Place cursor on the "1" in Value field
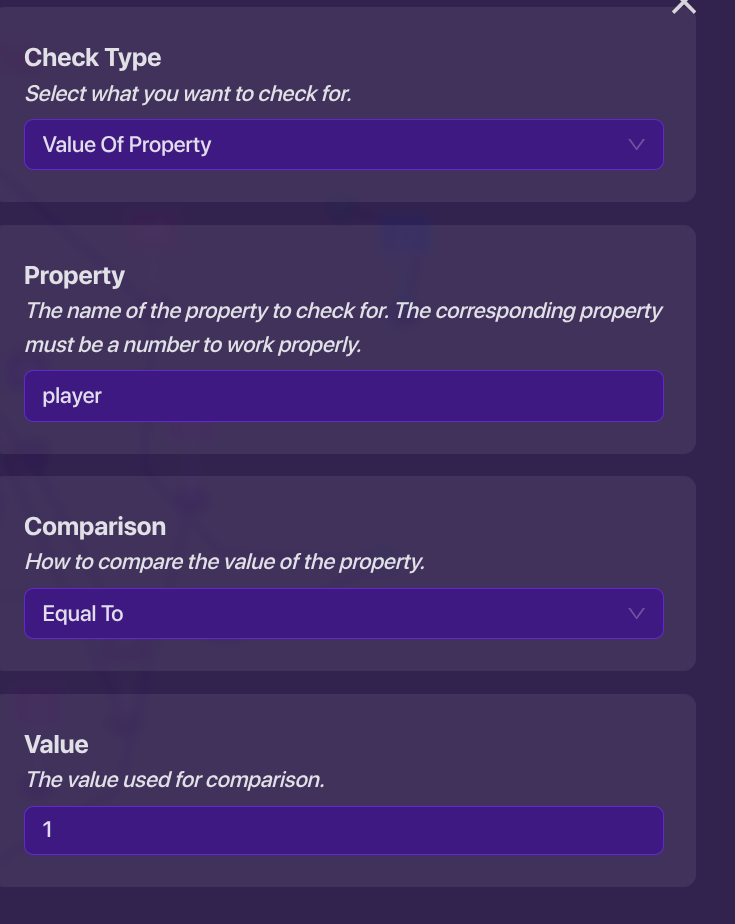Image resolution: width=735 pixels, height=924 pixels. 47,830
